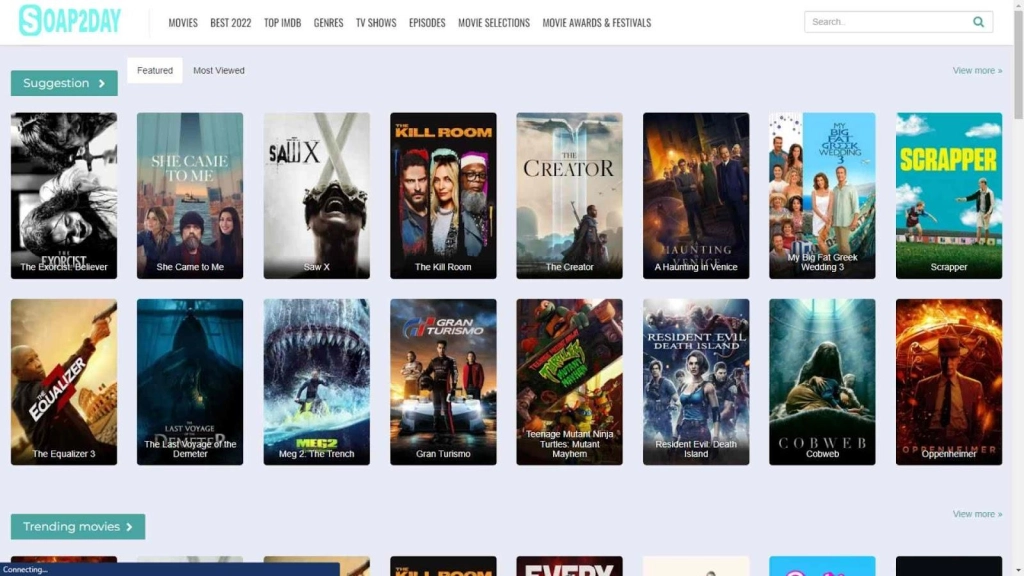Screen dimensions: 1024x576
Task: Open the Gran Turismo poster
Action: coord(443,381)
